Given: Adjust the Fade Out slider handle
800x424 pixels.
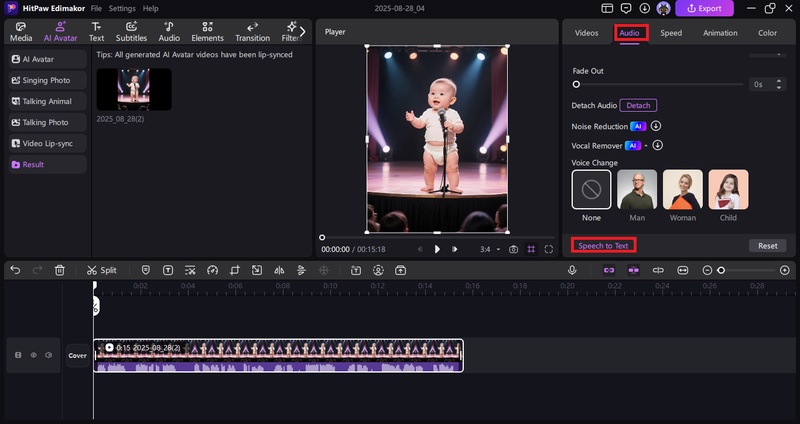Looking at the screenshot, I should [x=576, y=84].
